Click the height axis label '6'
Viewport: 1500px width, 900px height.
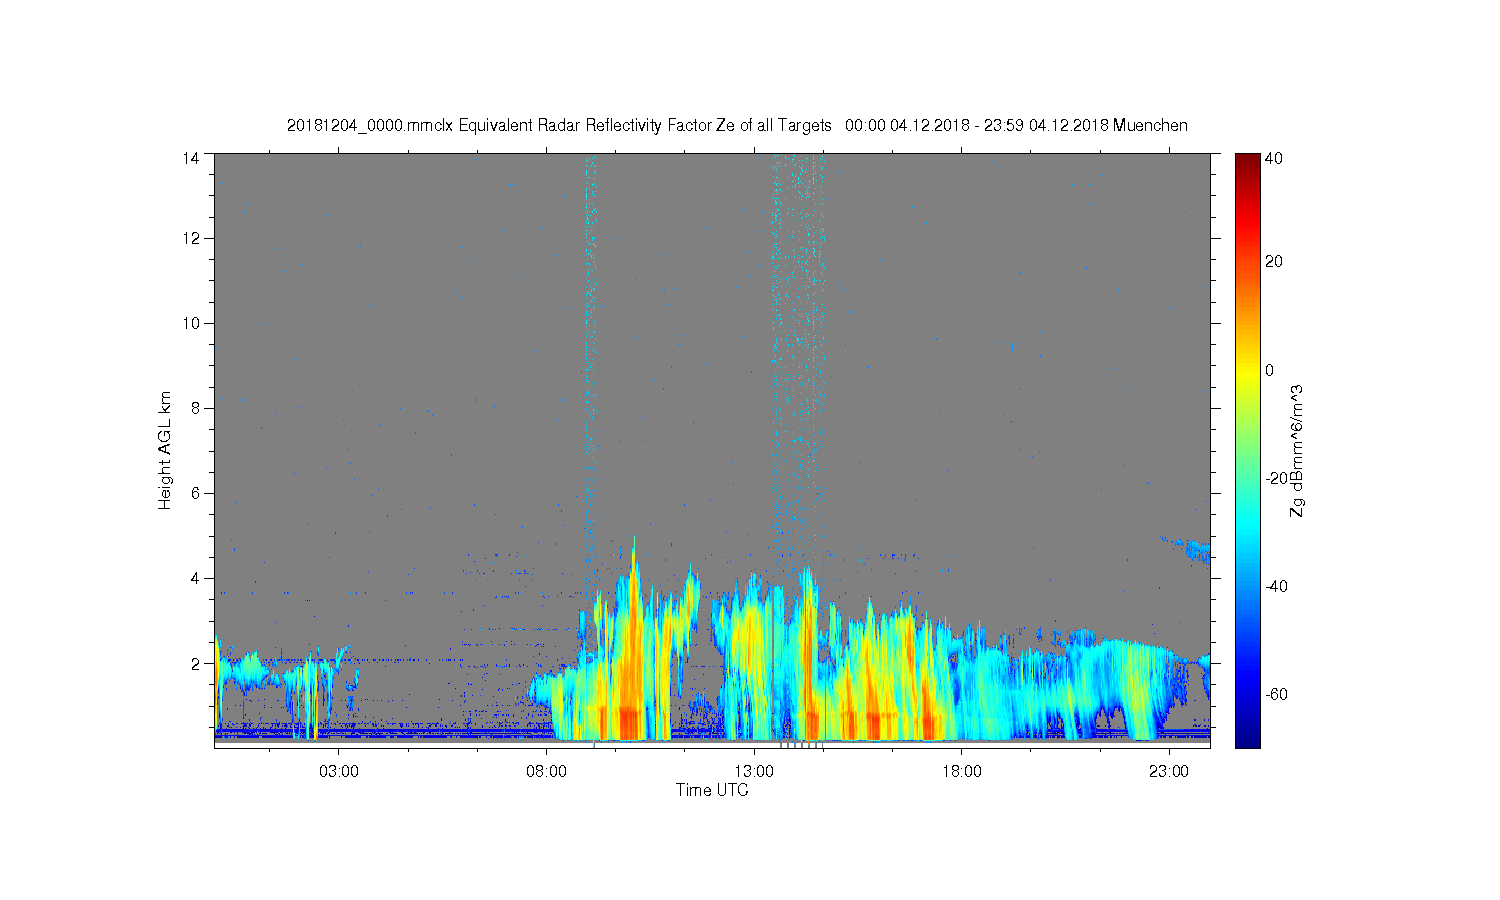(195, 493)
